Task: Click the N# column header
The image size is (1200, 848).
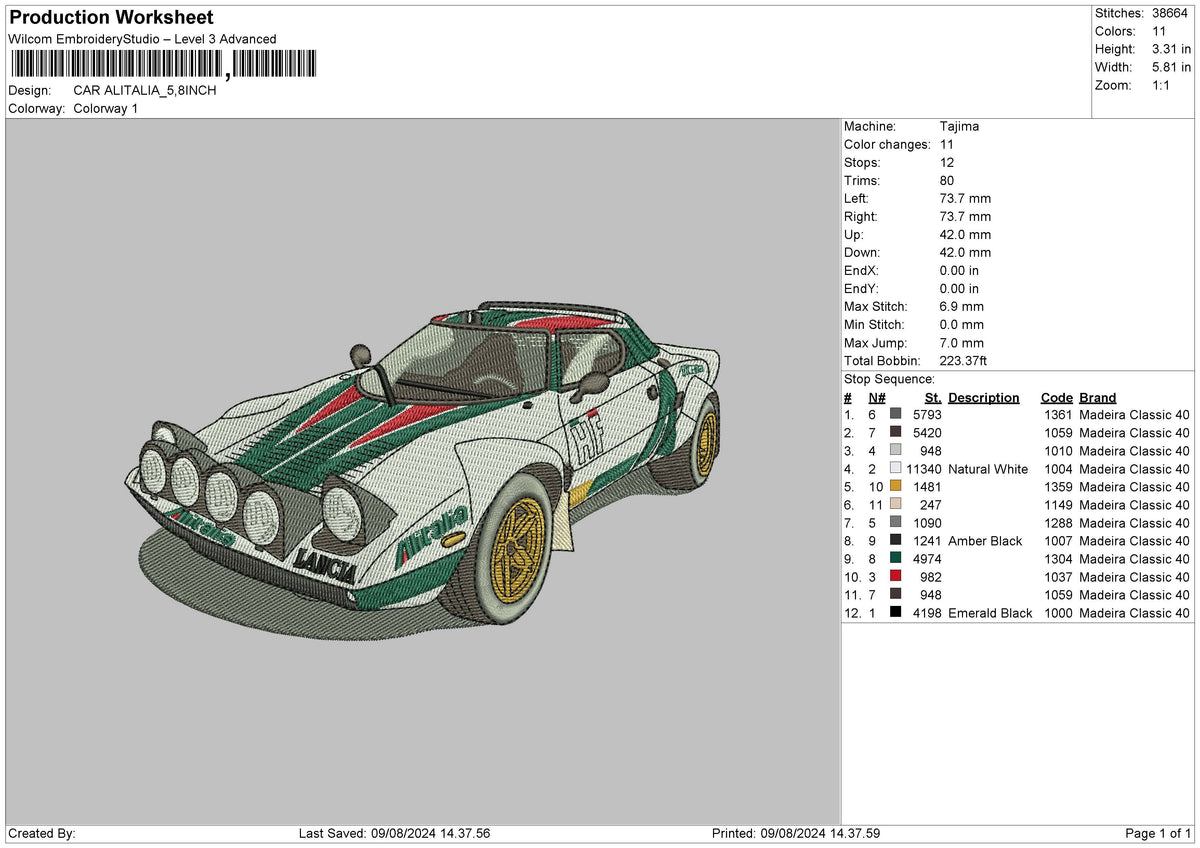Action: point(877,397)
